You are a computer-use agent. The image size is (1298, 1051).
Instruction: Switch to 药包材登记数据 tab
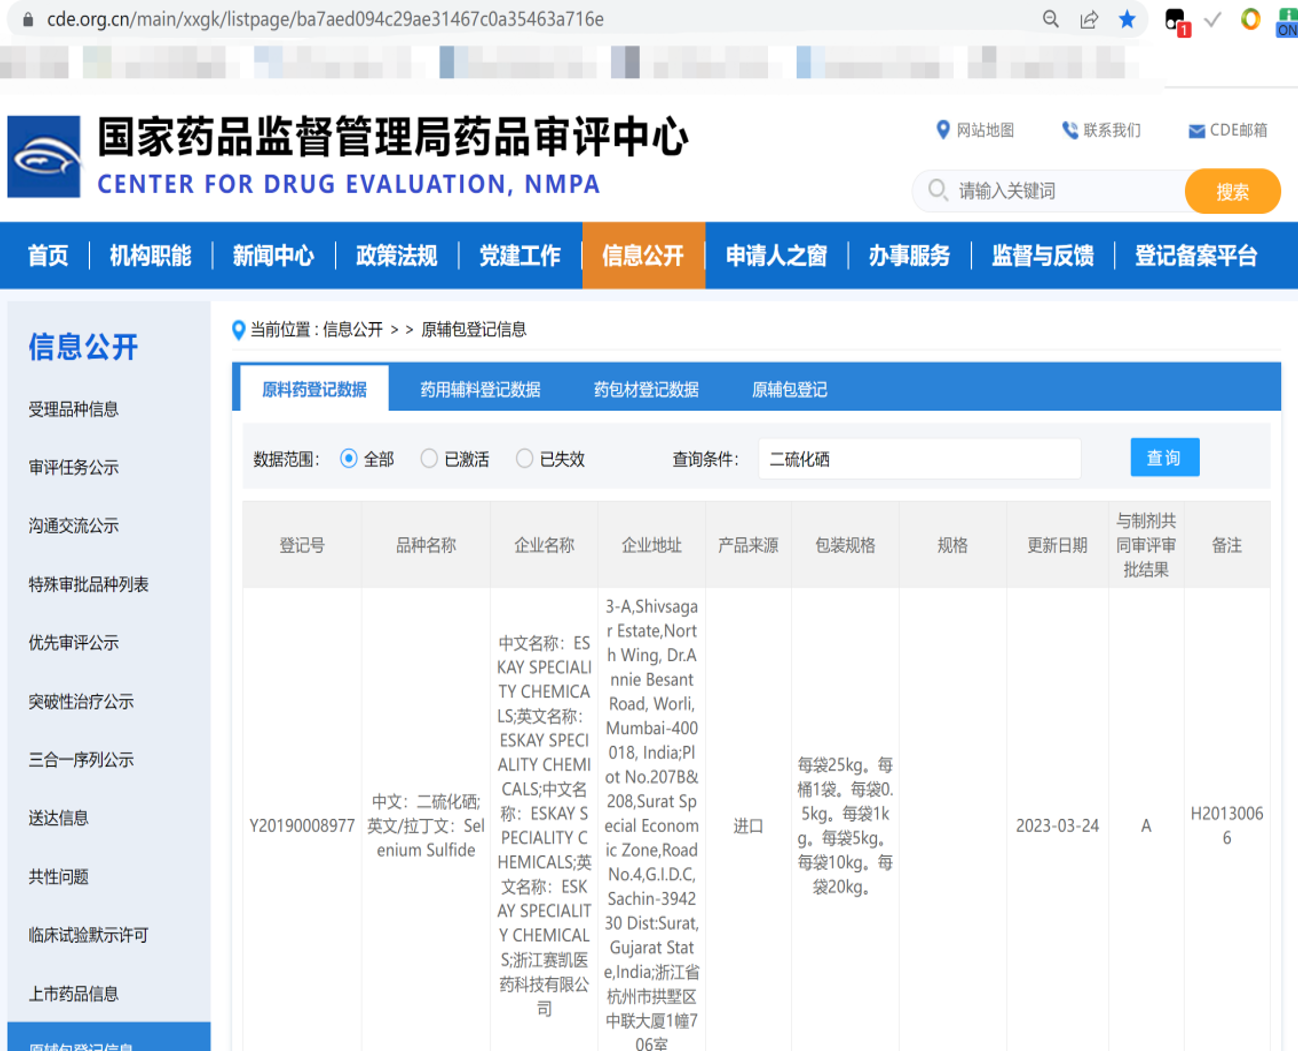(646, 389)
